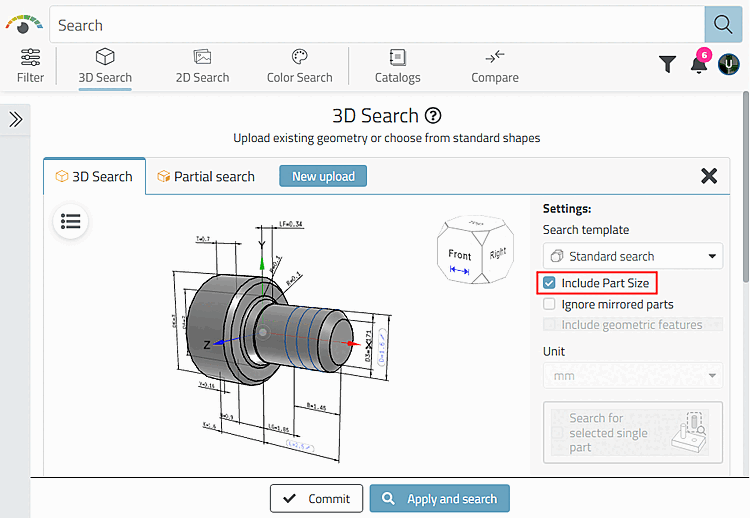The width and height of the screenshot is (750, 518).
Task: Click Apply and search button
Action: pyautogui.click(x=440, y=498)
